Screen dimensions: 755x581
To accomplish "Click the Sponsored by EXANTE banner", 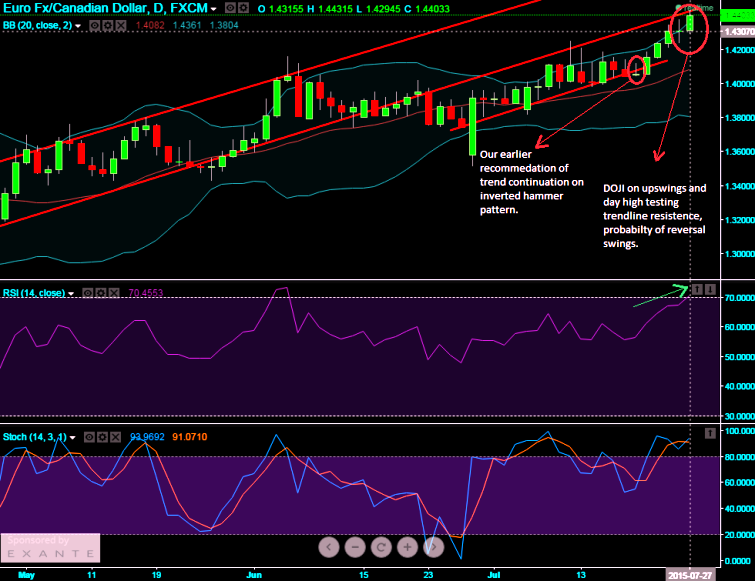I will coord(50,547).
